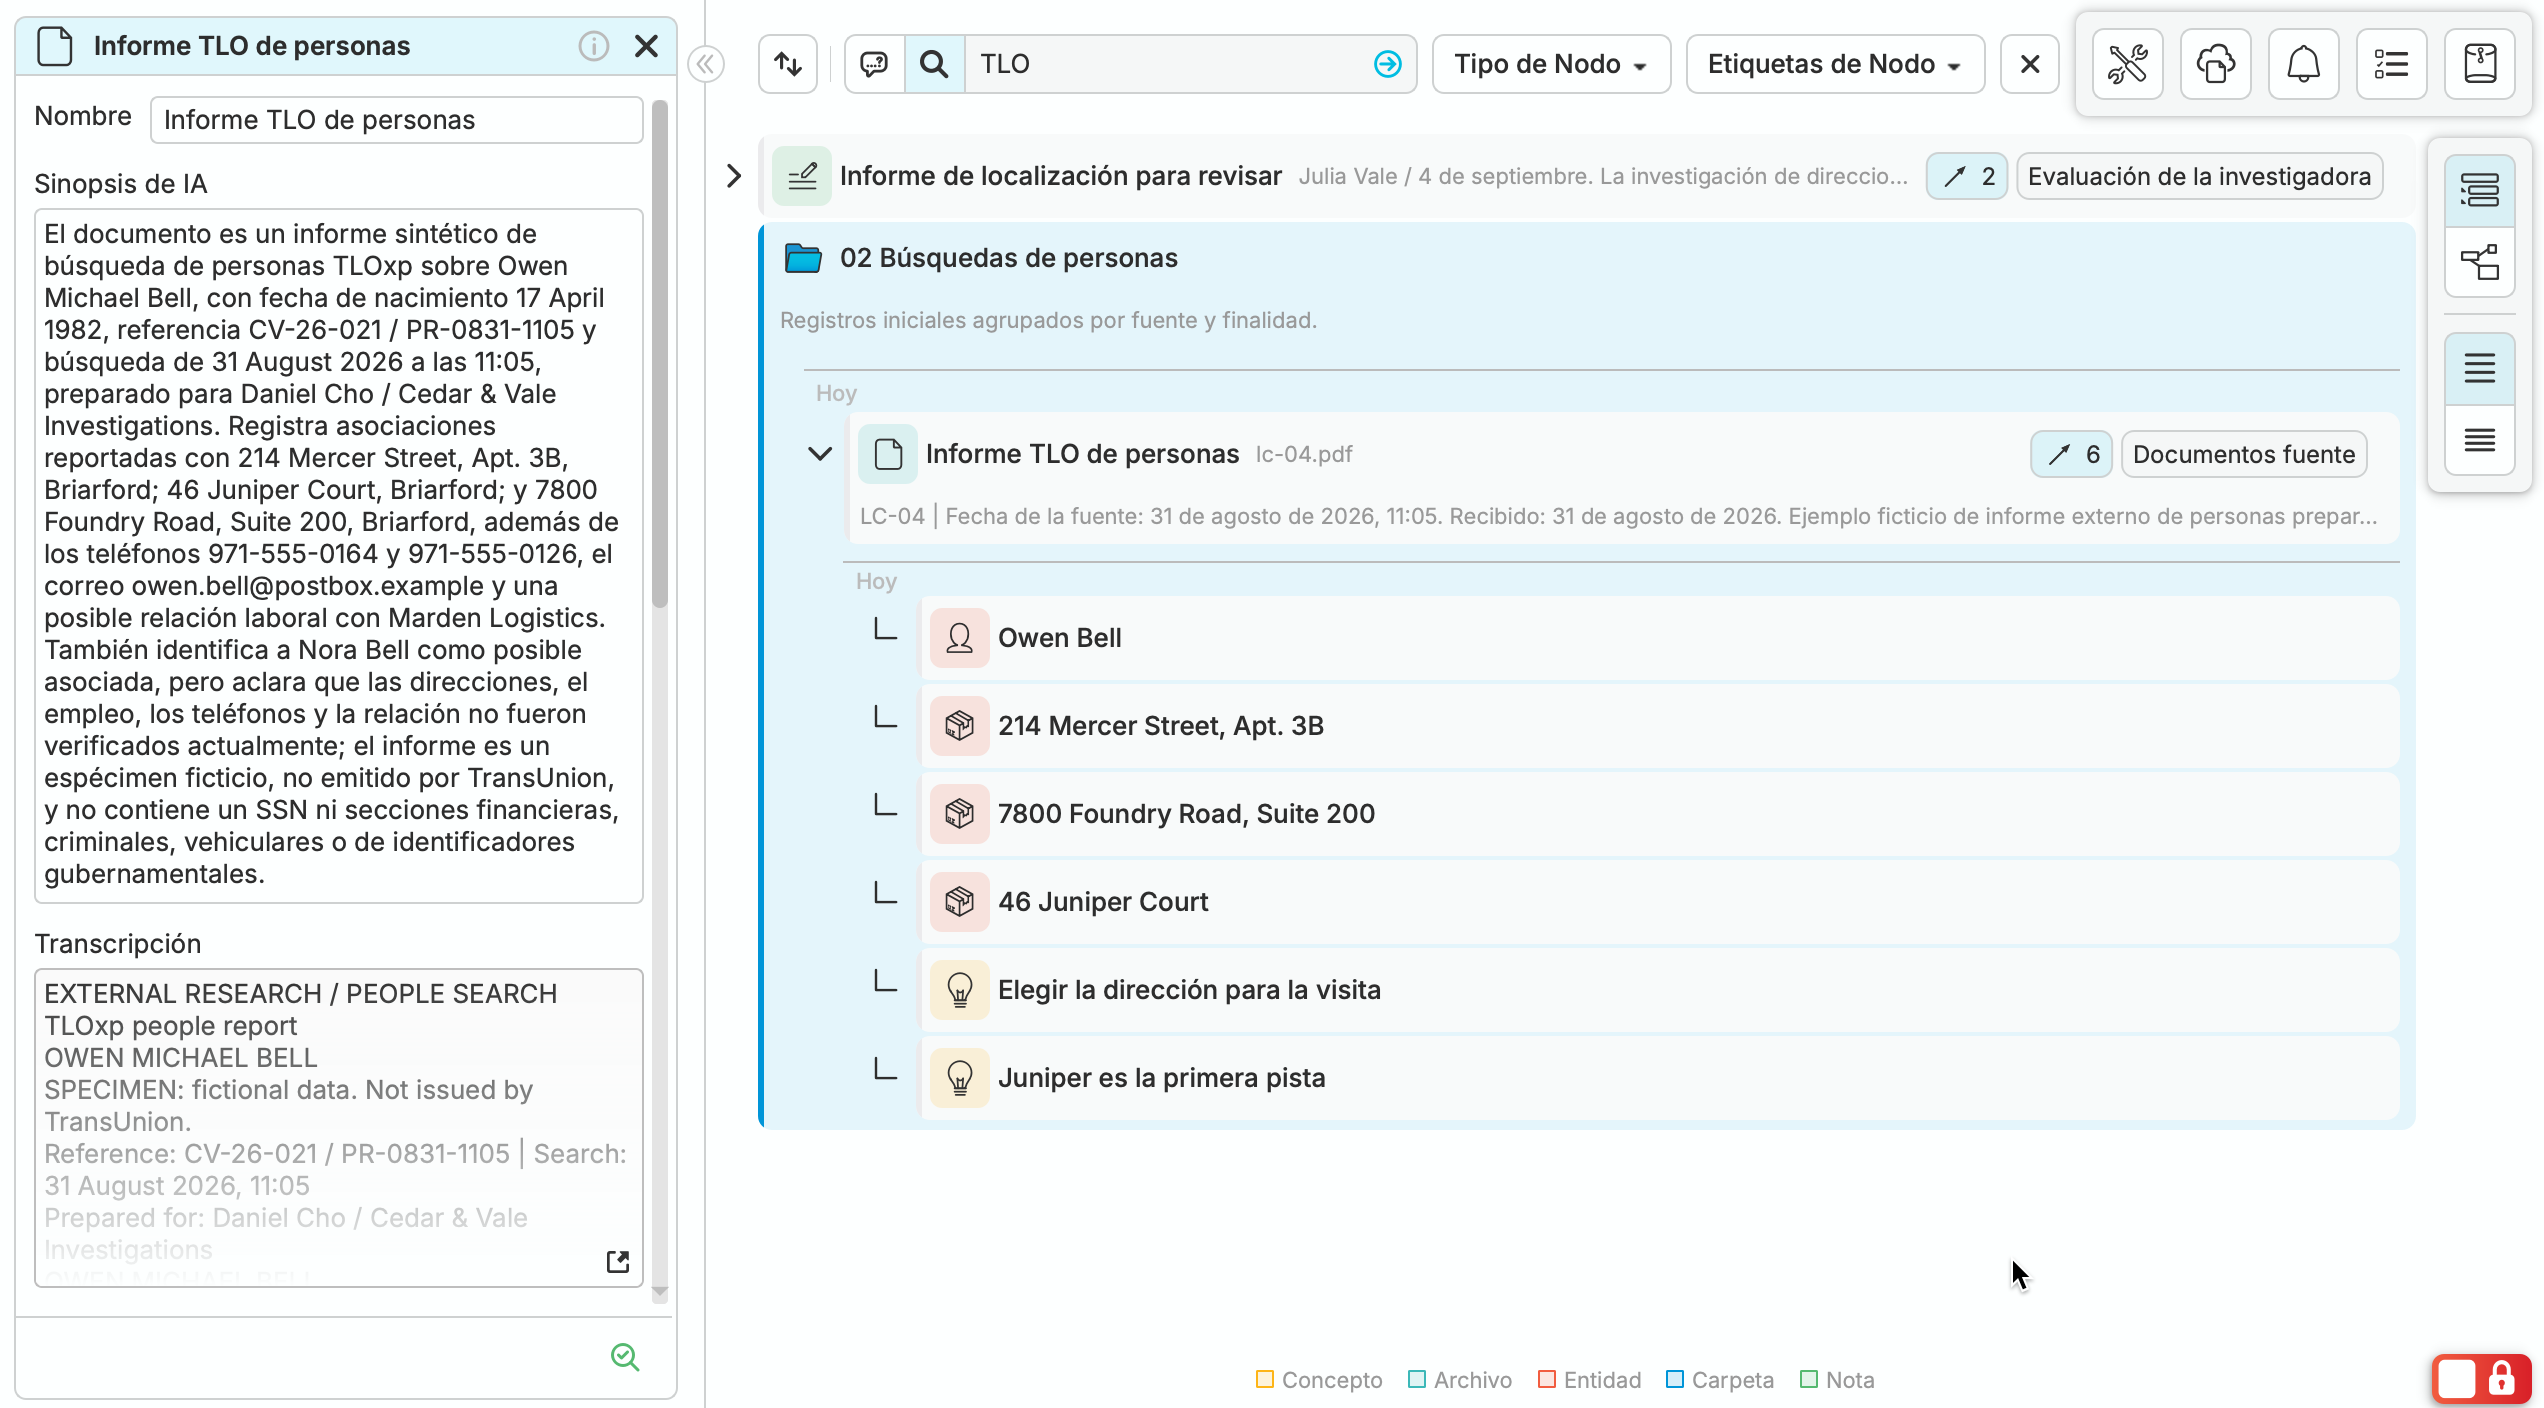The width and height of the screenshot is (2544, 1408).
Task: Submit the TLO search with arrow icon
Action: pyautogui.click(x=1387, y=64)
